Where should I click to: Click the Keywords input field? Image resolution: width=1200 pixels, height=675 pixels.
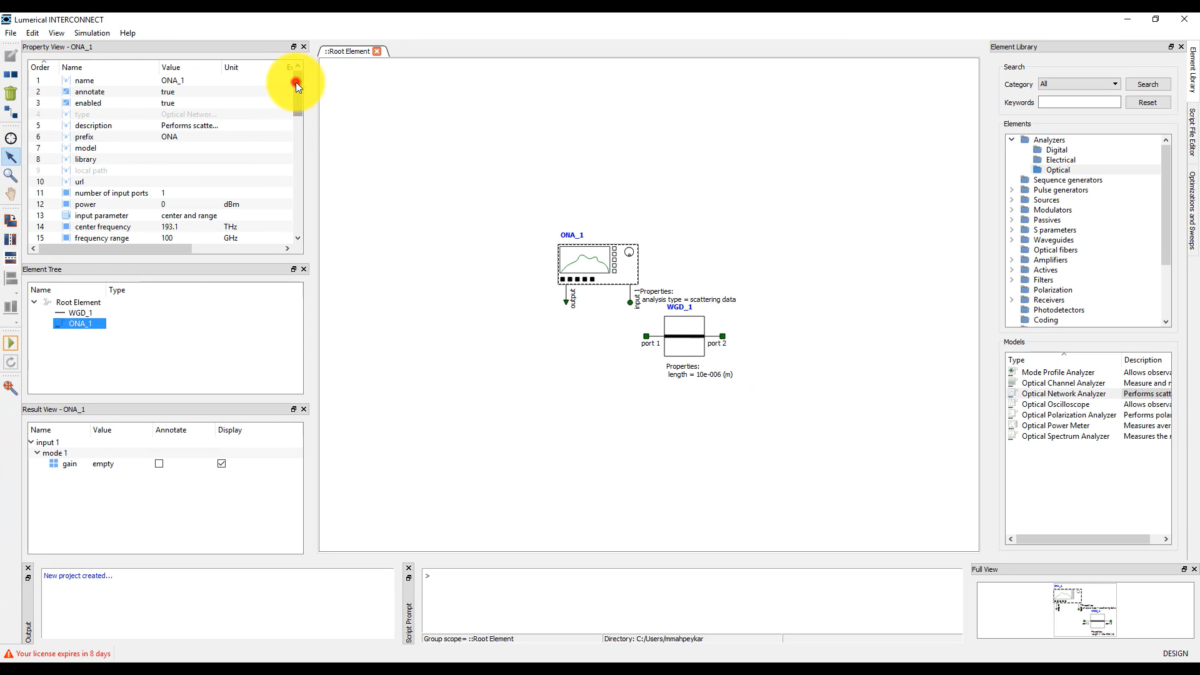point(1079,102)
